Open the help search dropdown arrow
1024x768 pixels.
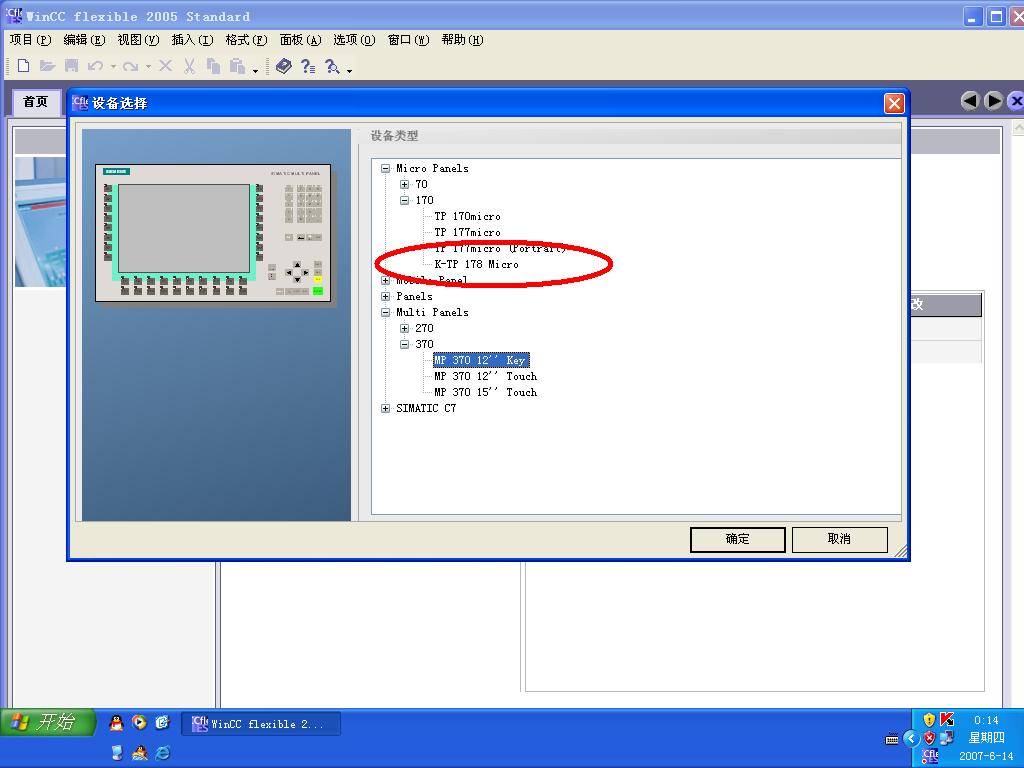[x=349, y=70]
